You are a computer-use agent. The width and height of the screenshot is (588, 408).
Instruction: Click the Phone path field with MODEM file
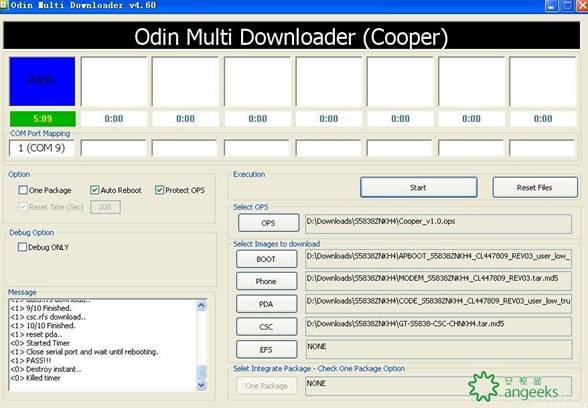(x=438, y=281)
